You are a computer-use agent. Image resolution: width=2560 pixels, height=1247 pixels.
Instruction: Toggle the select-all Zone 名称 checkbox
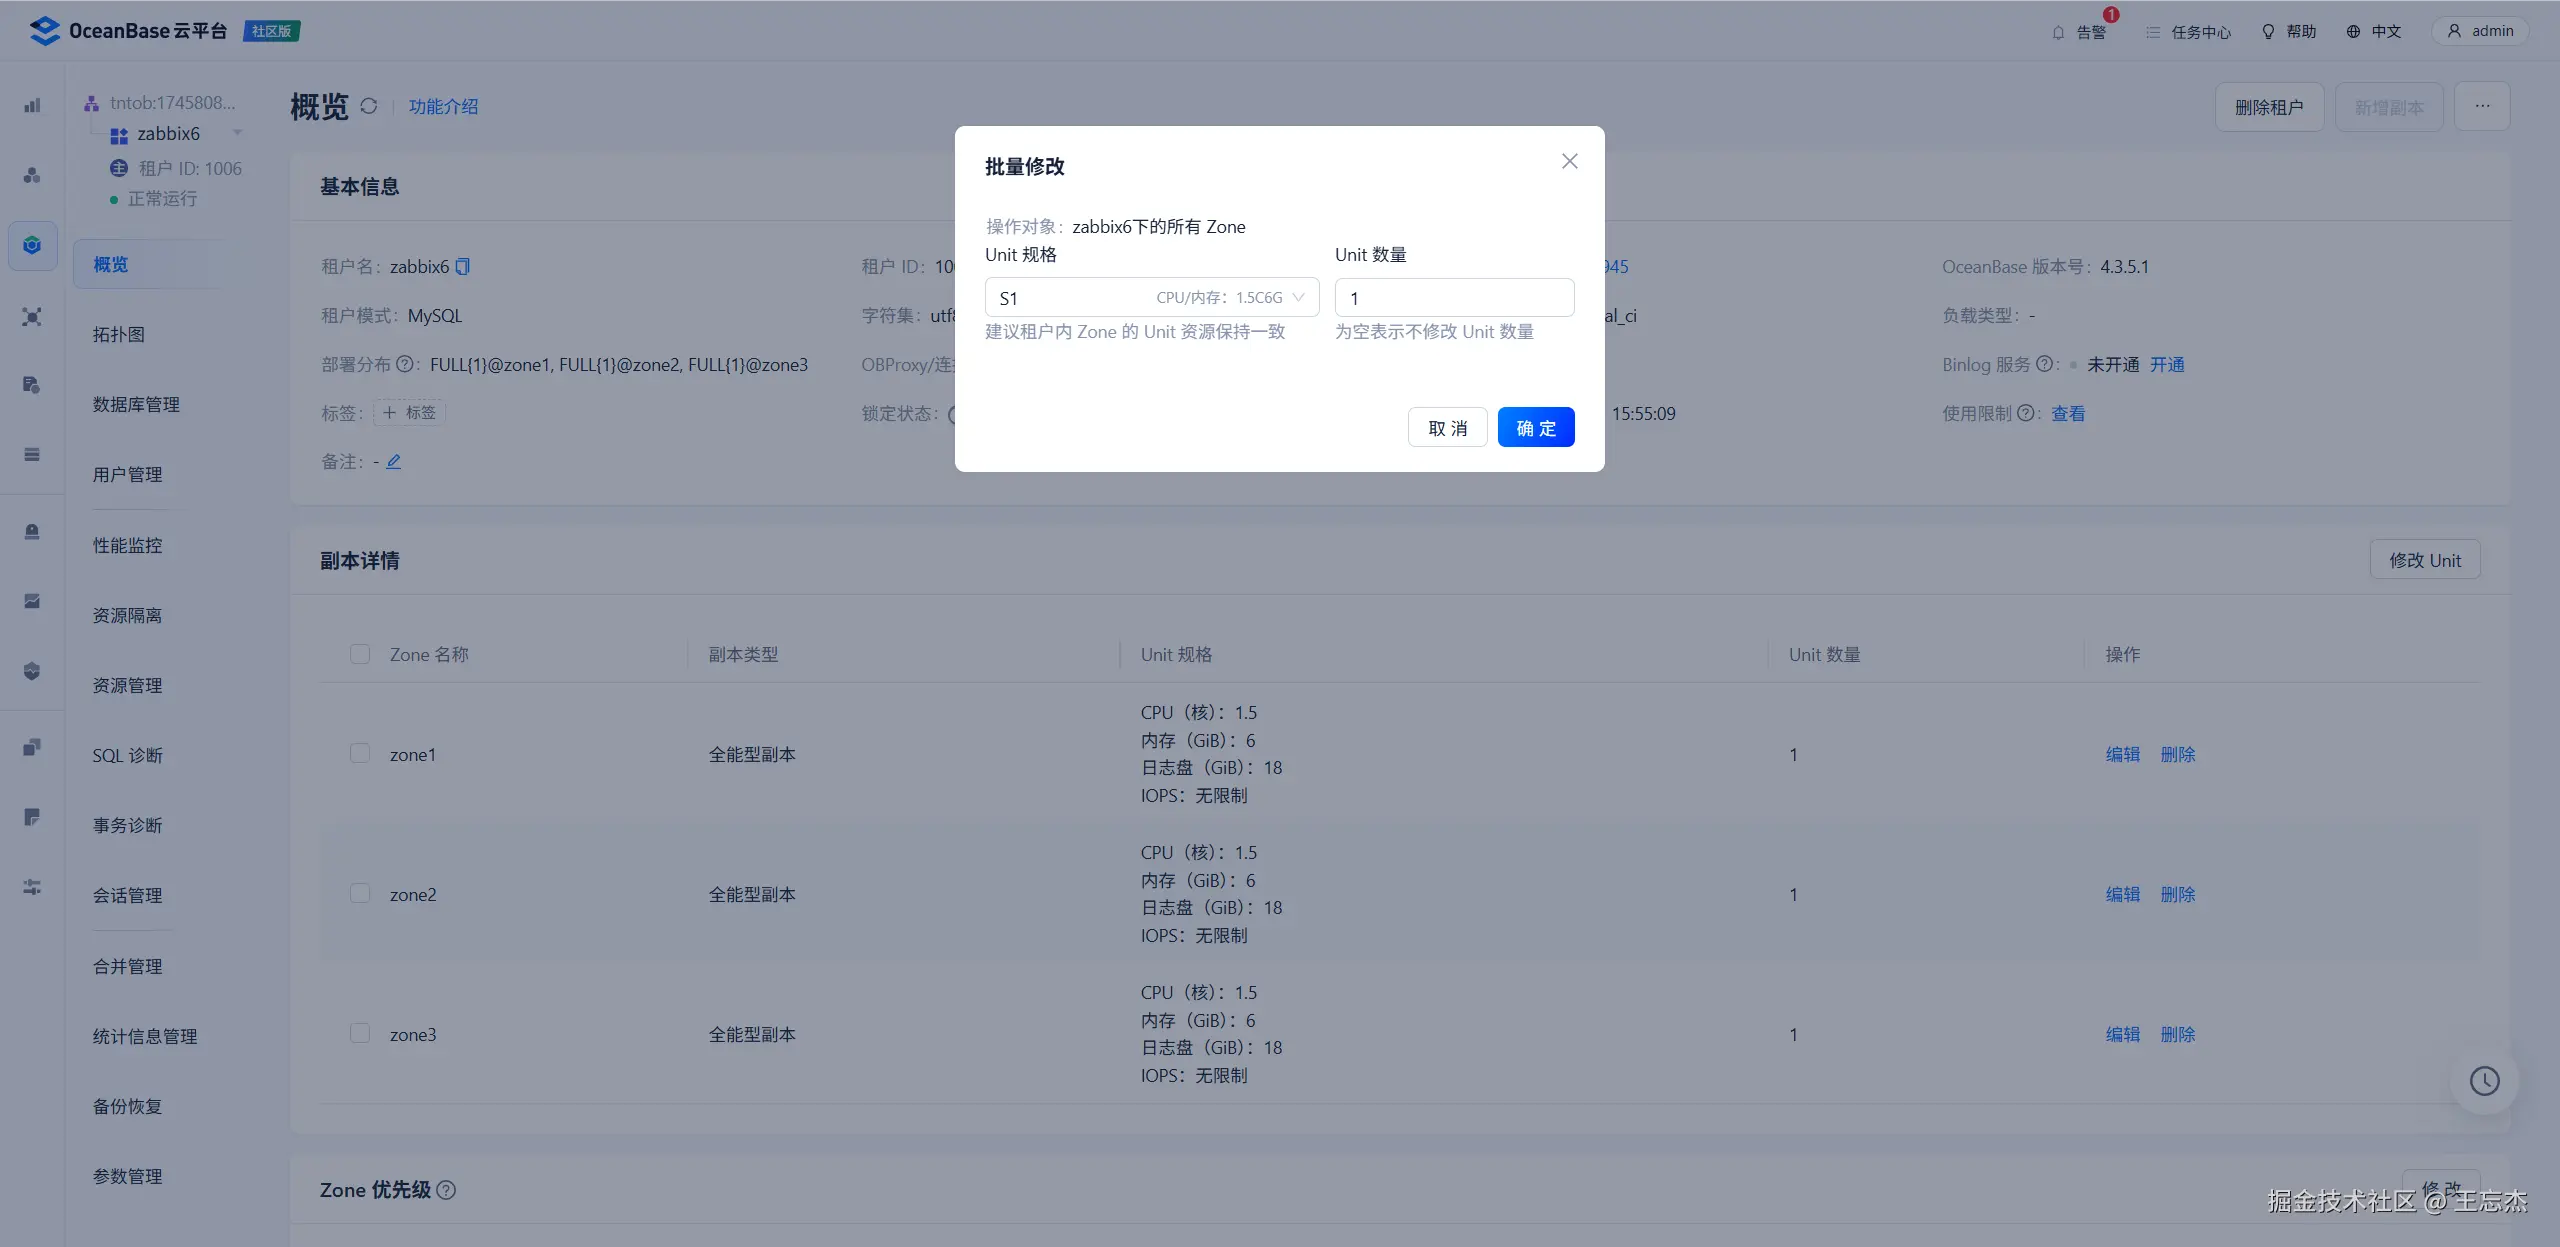click(360, 654)
